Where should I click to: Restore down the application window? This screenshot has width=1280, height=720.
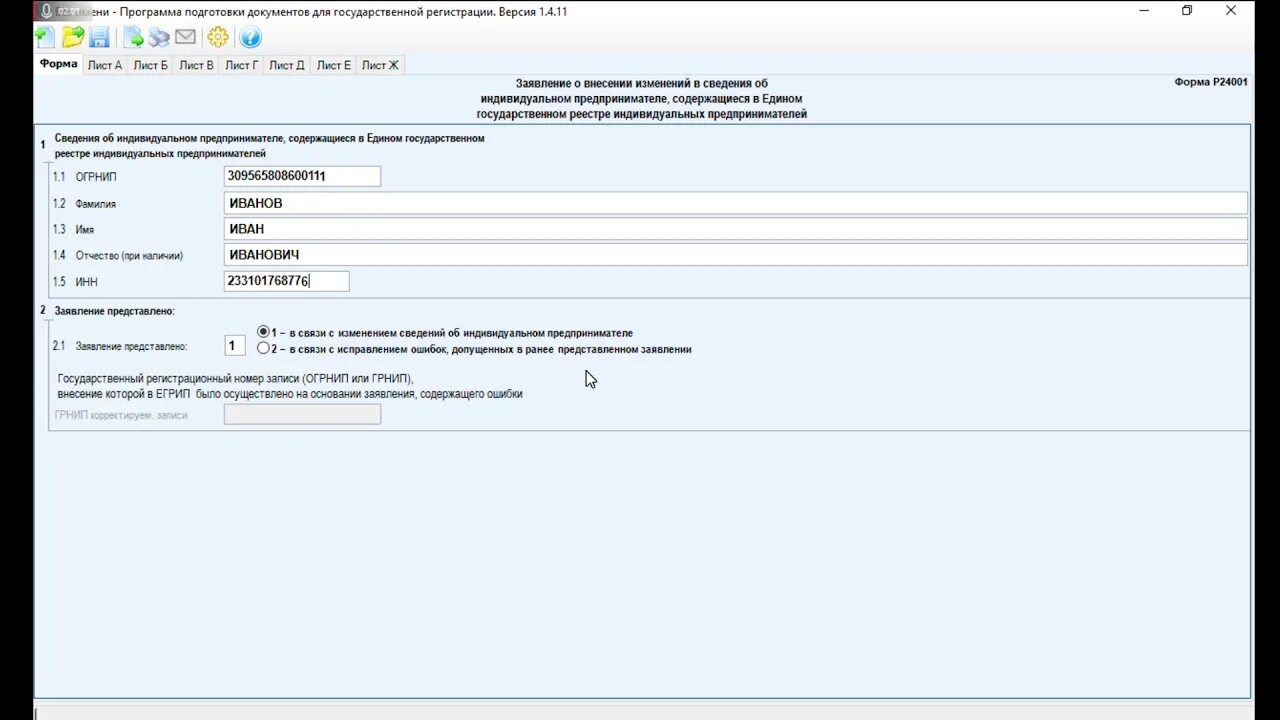click(1187, 11)
